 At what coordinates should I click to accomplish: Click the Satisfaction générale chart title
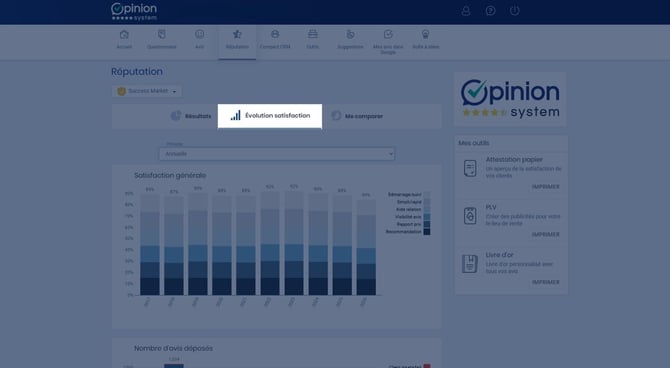tap(170, 175)
